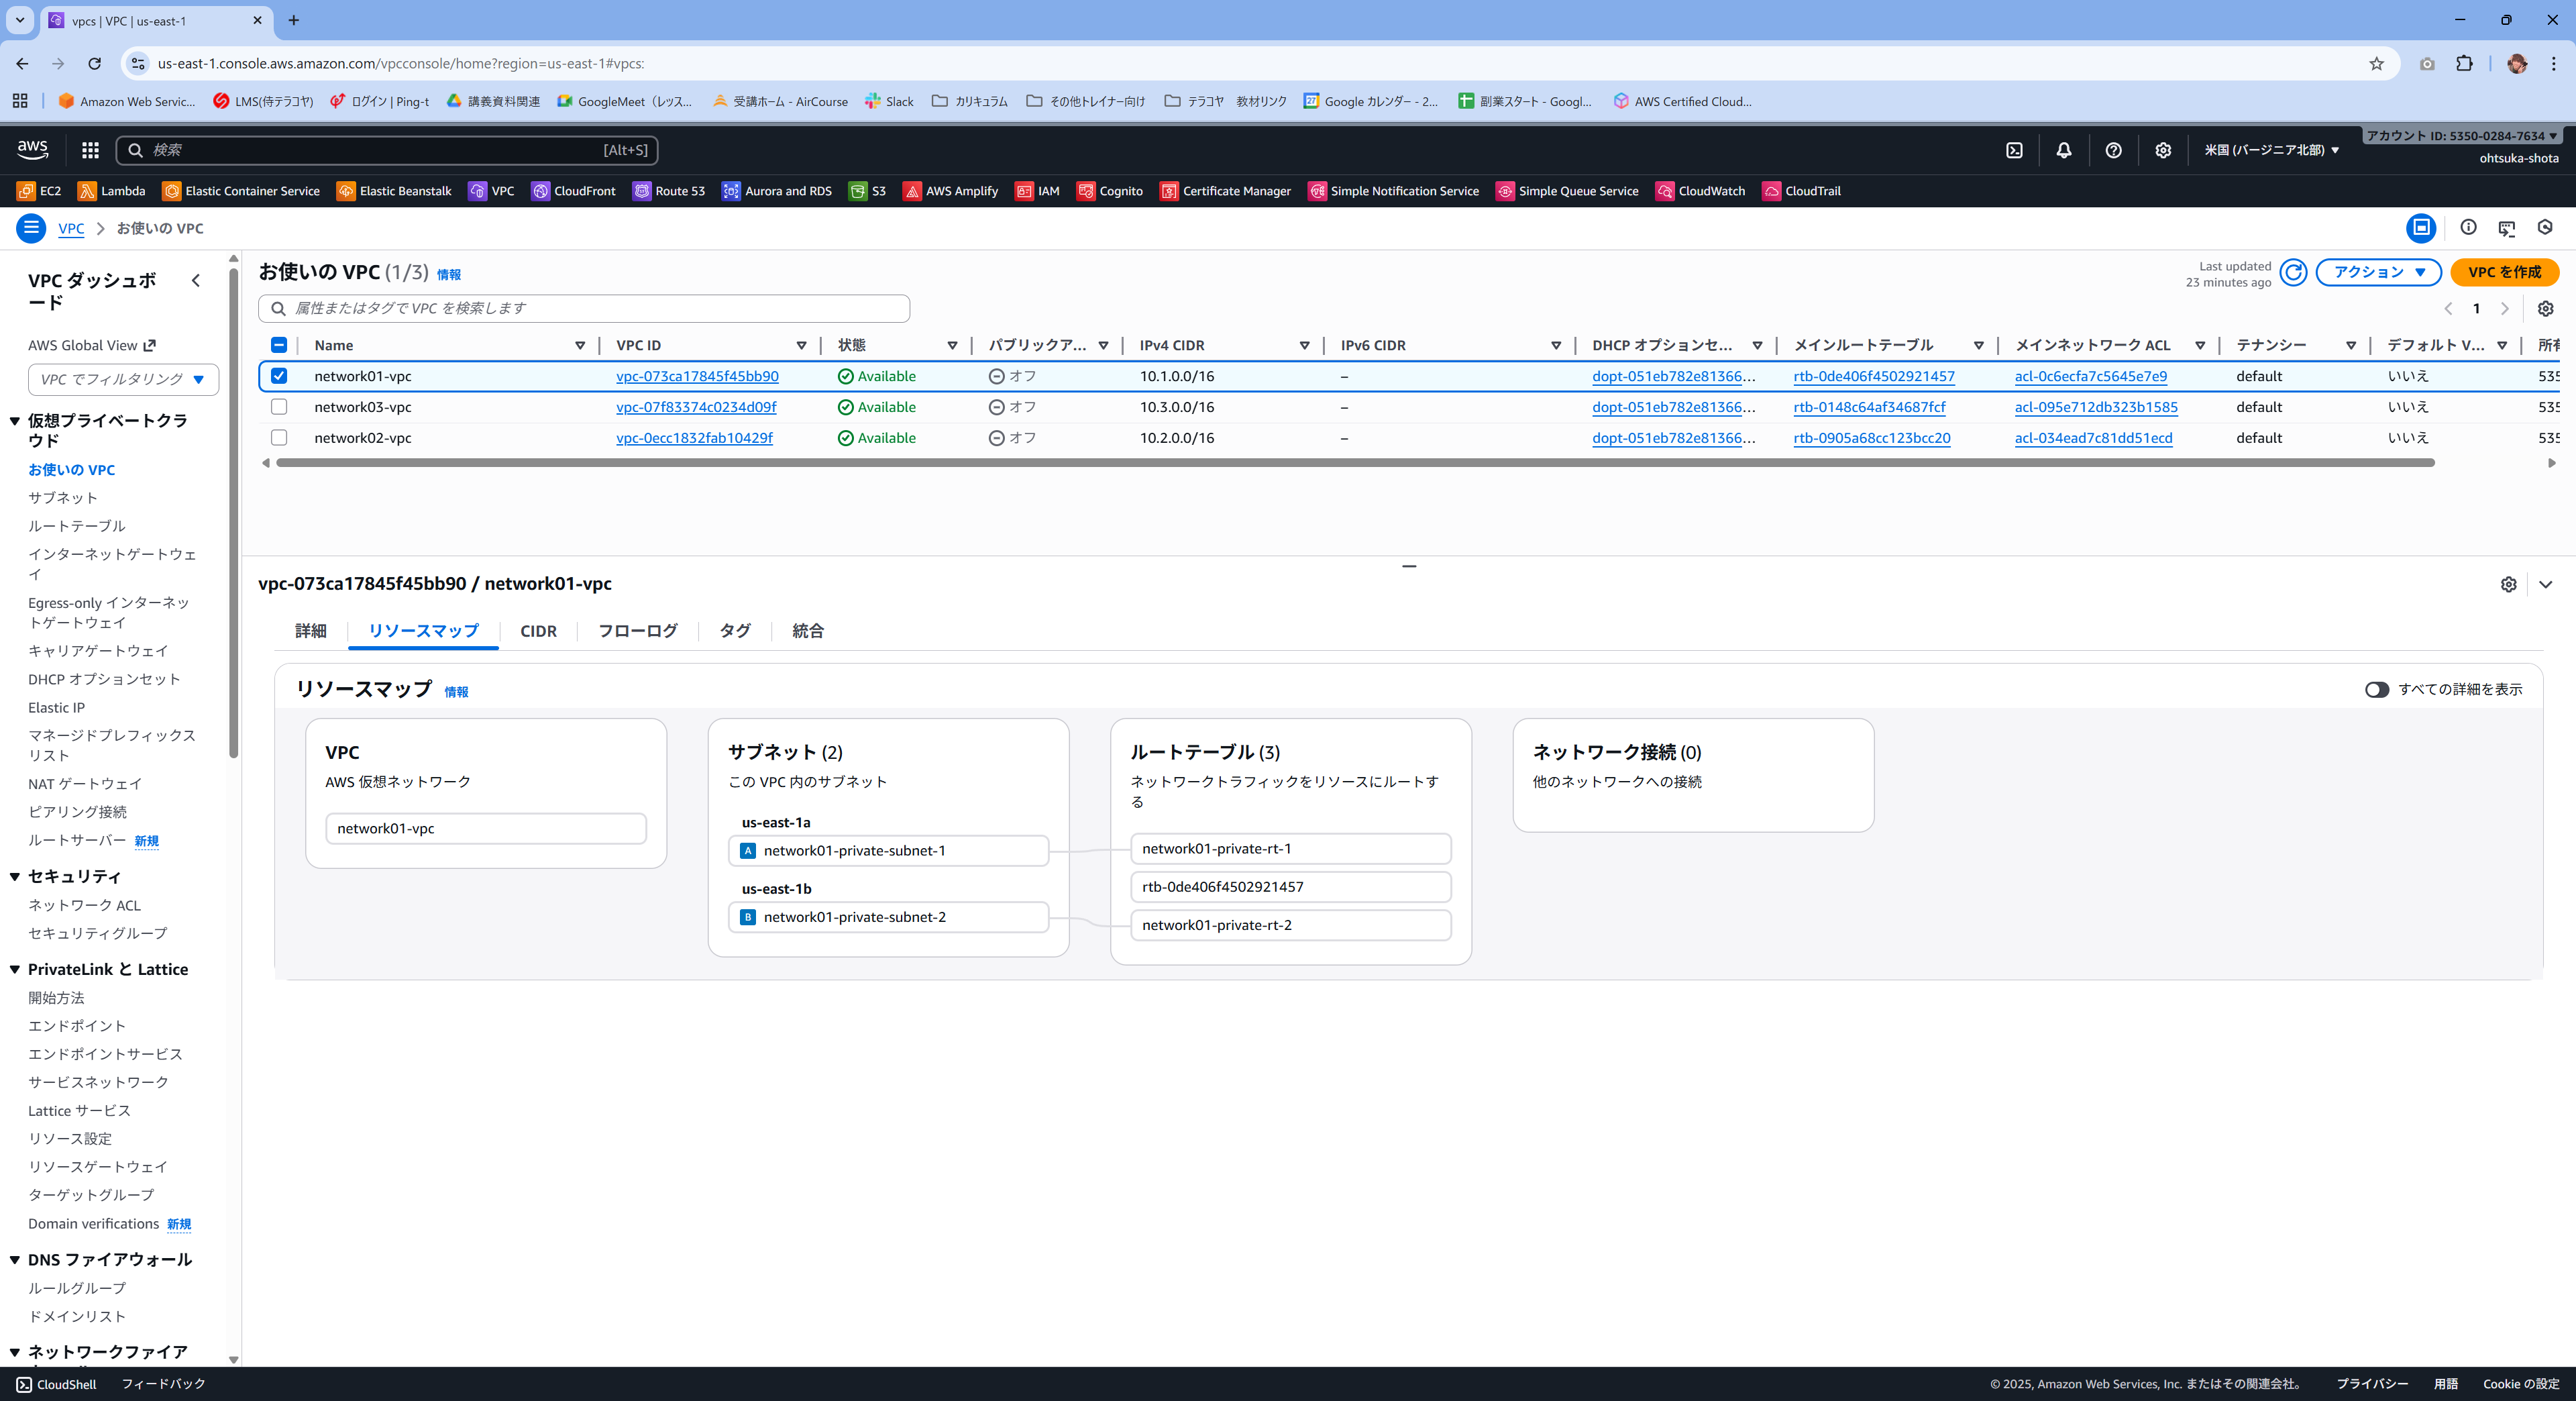The height and width of the screenshot is (1401, 2576).
Task: Click the notifications bell icon
Action: pos(2063,150)
